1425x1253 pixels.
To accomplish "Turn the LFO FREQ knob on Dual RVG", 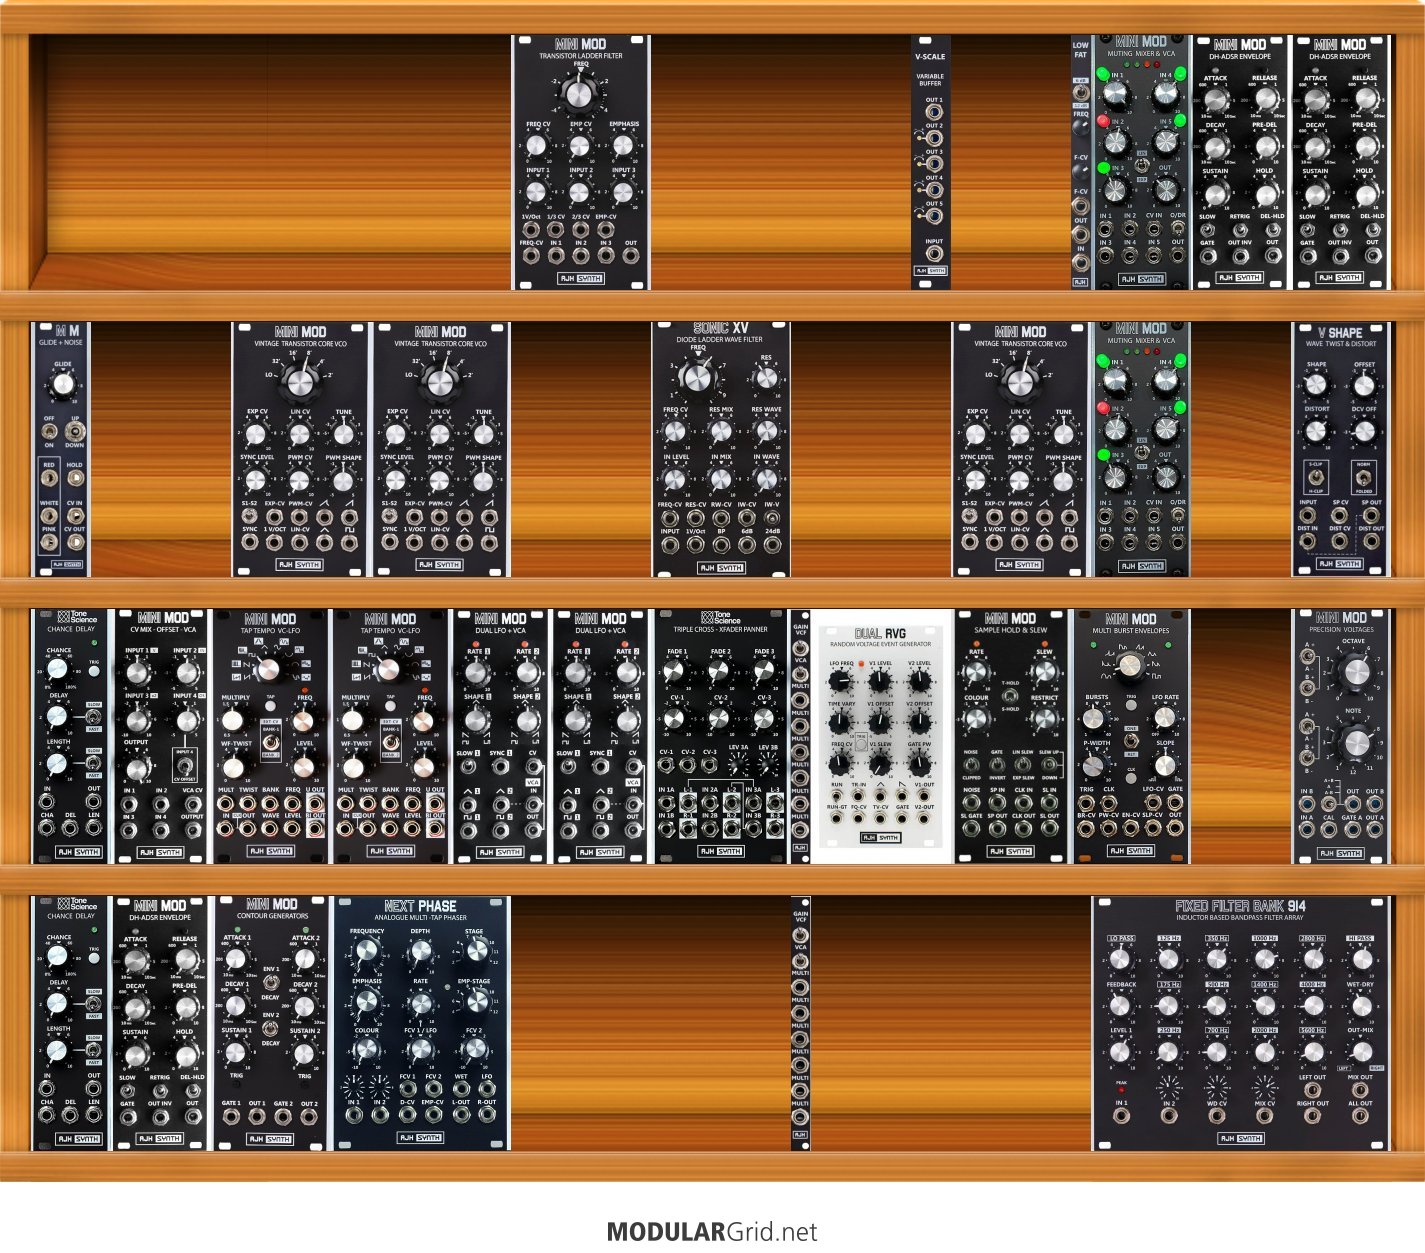I will [840, 681].
